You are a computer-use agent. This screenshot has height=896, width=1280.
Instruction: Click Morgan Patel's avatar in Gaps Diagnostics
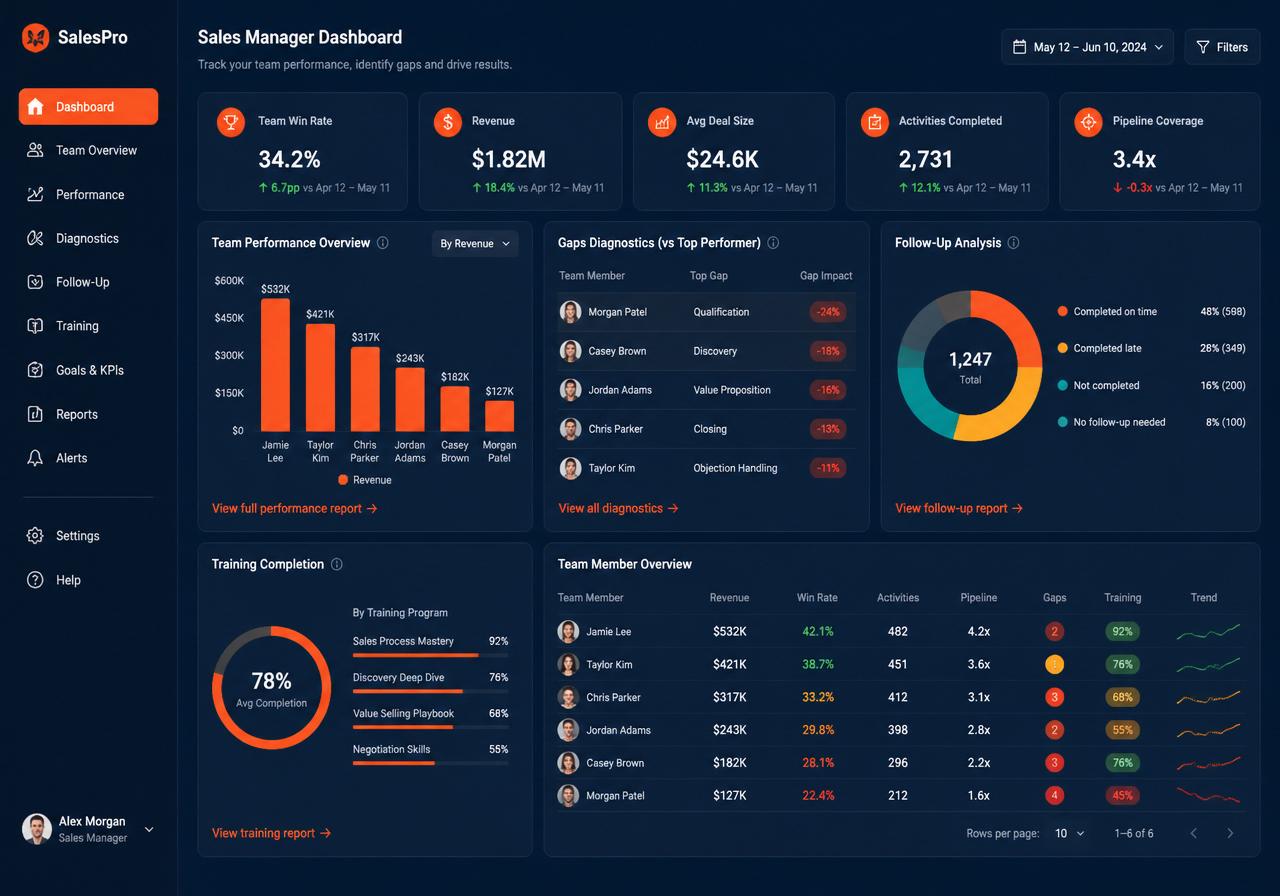click(x=571, y=312)
